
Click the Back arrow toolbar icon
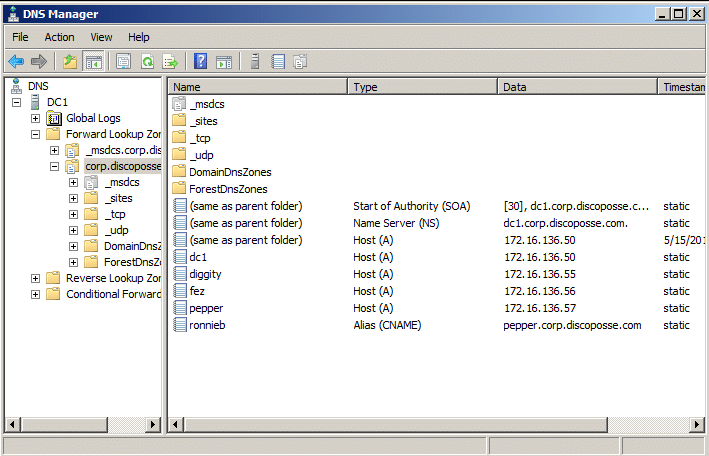pyautogui.click(x=17, y=62)
